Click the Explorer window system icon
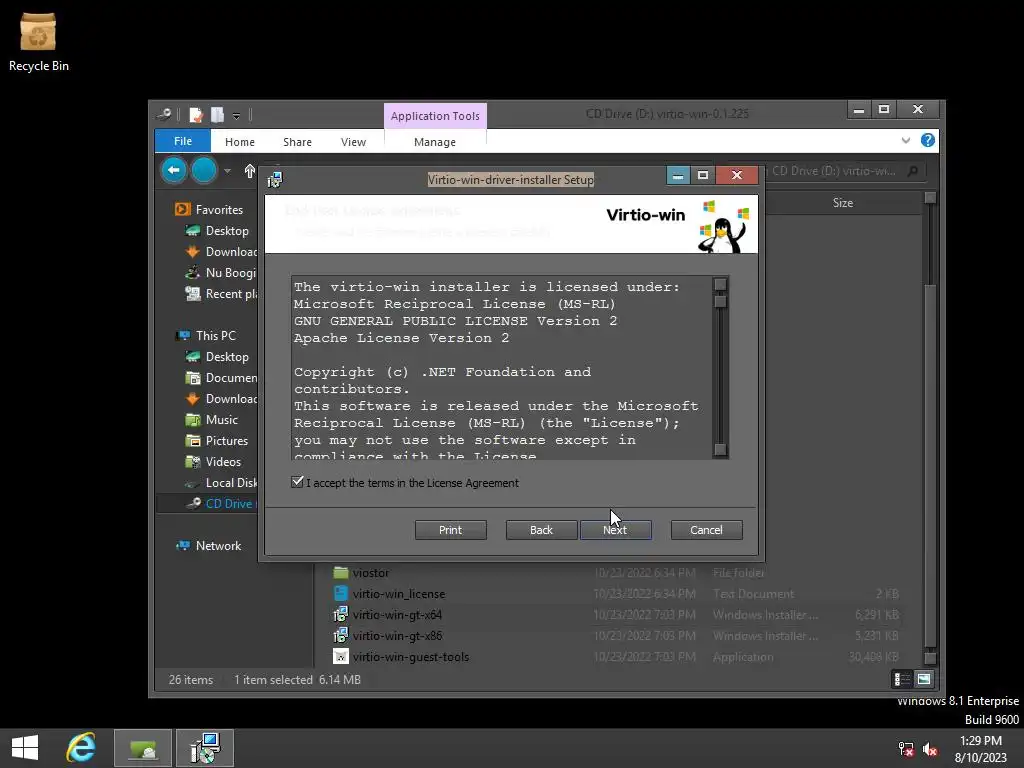Image resolution: width=1024 pixels, height=768 pixels. [x=164, y=115]
